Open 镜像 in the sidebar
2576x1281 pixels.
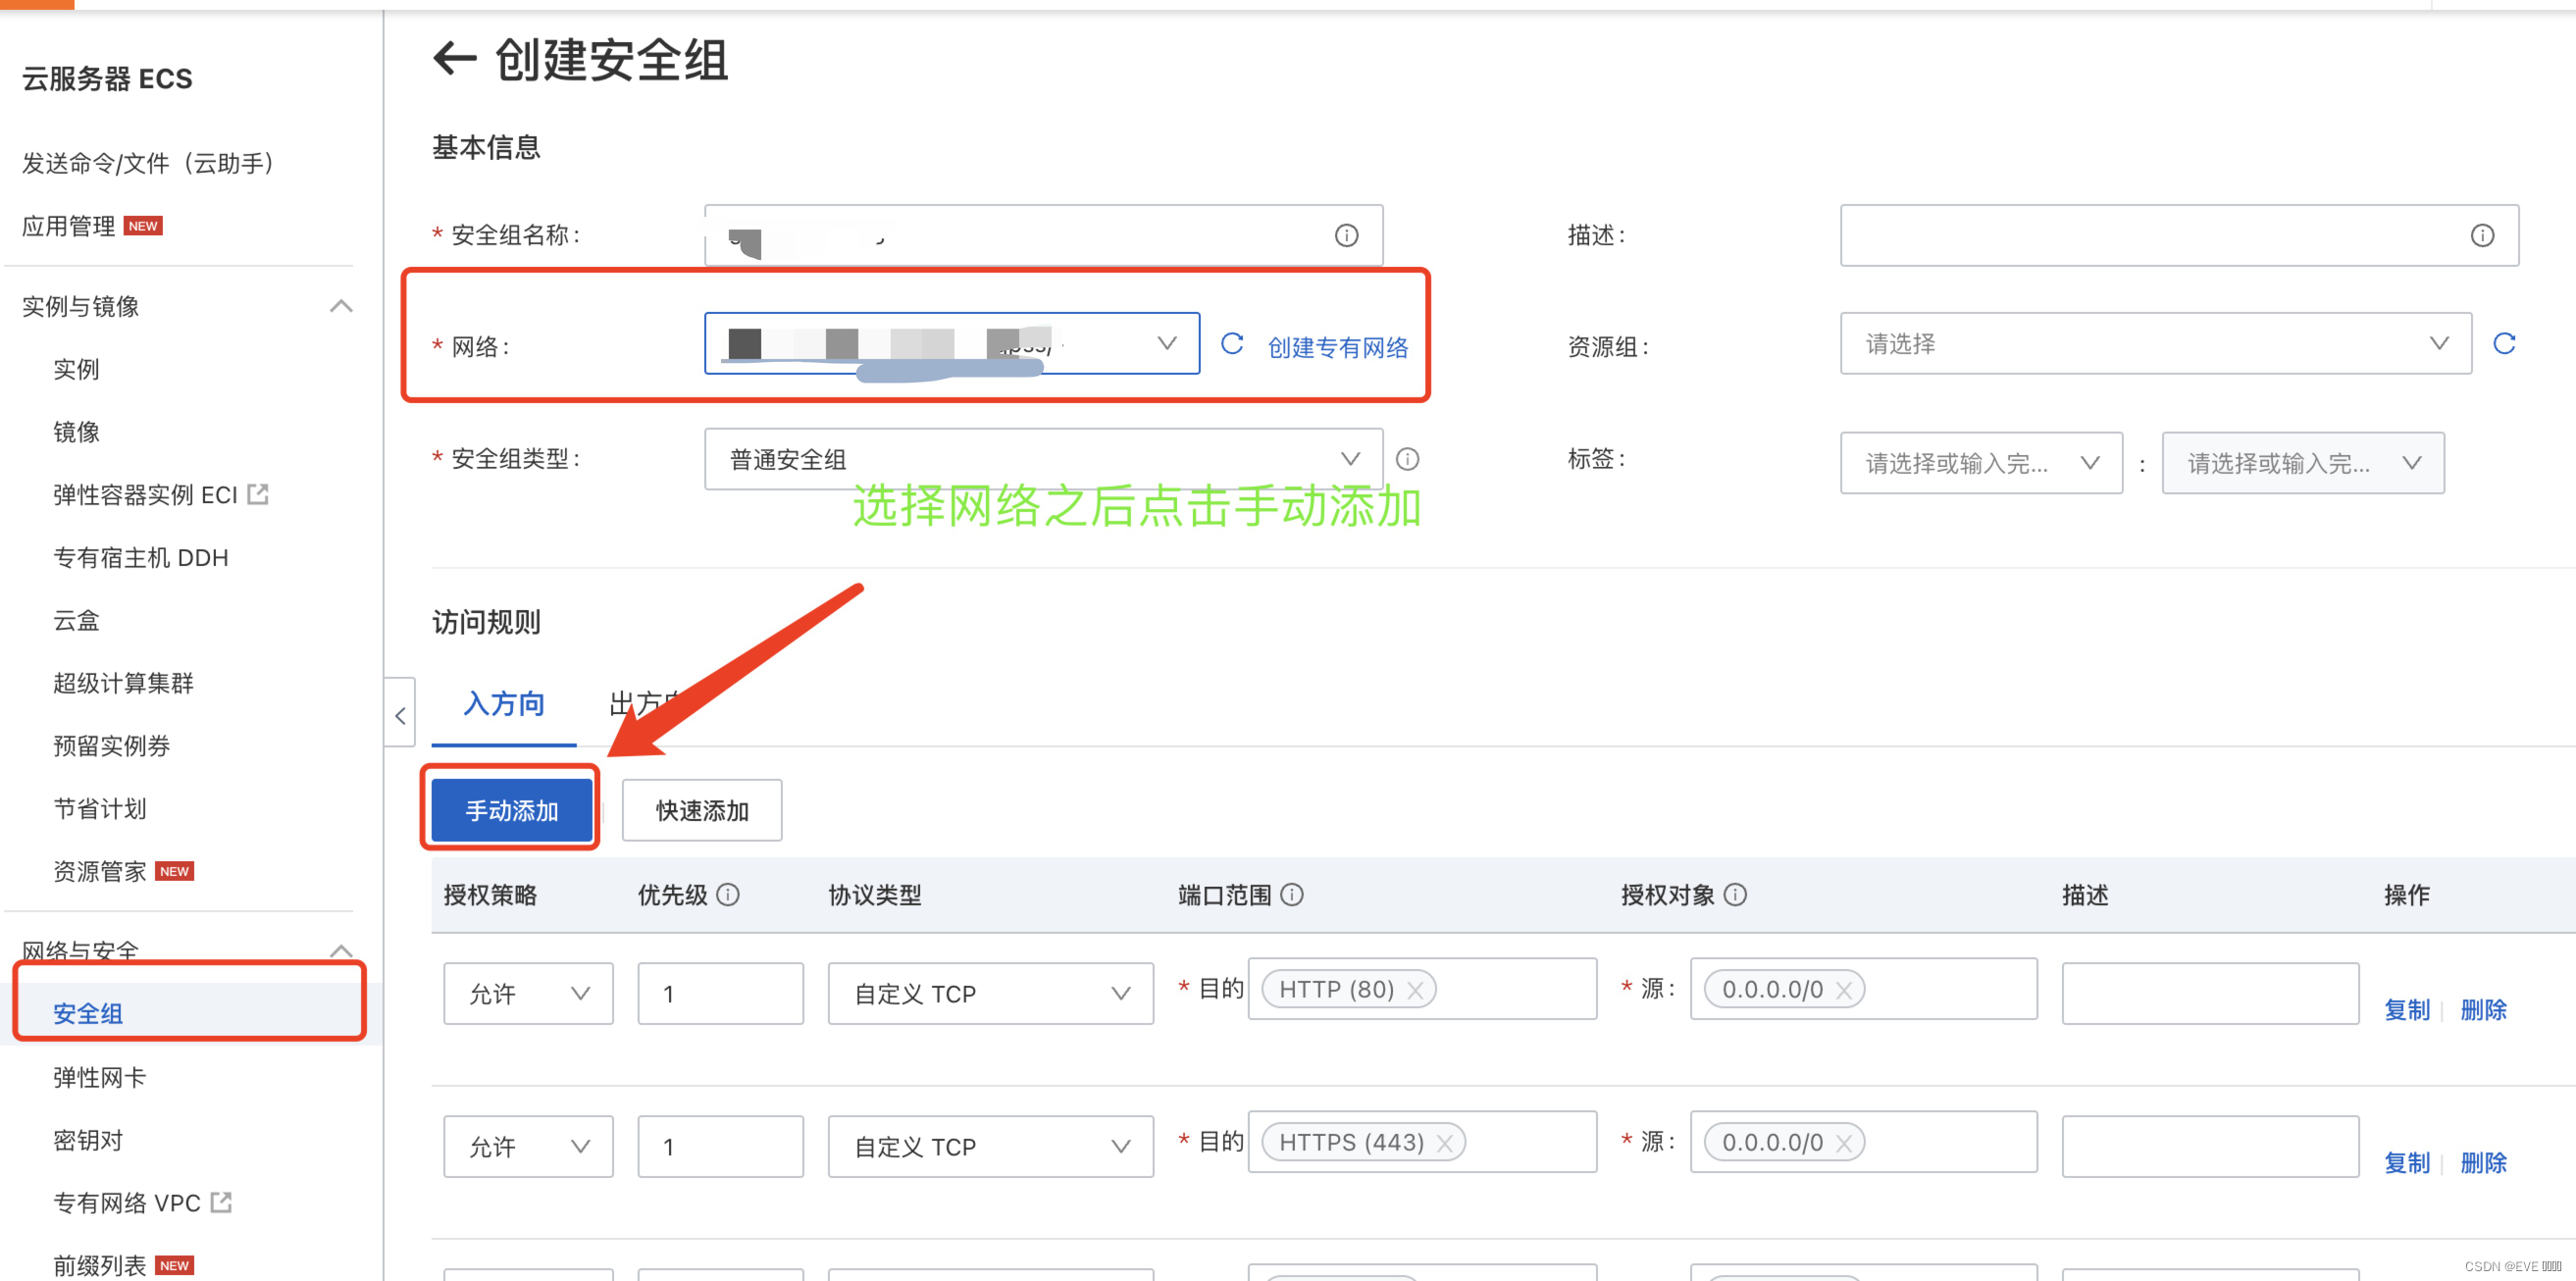[x=76, y=432]
